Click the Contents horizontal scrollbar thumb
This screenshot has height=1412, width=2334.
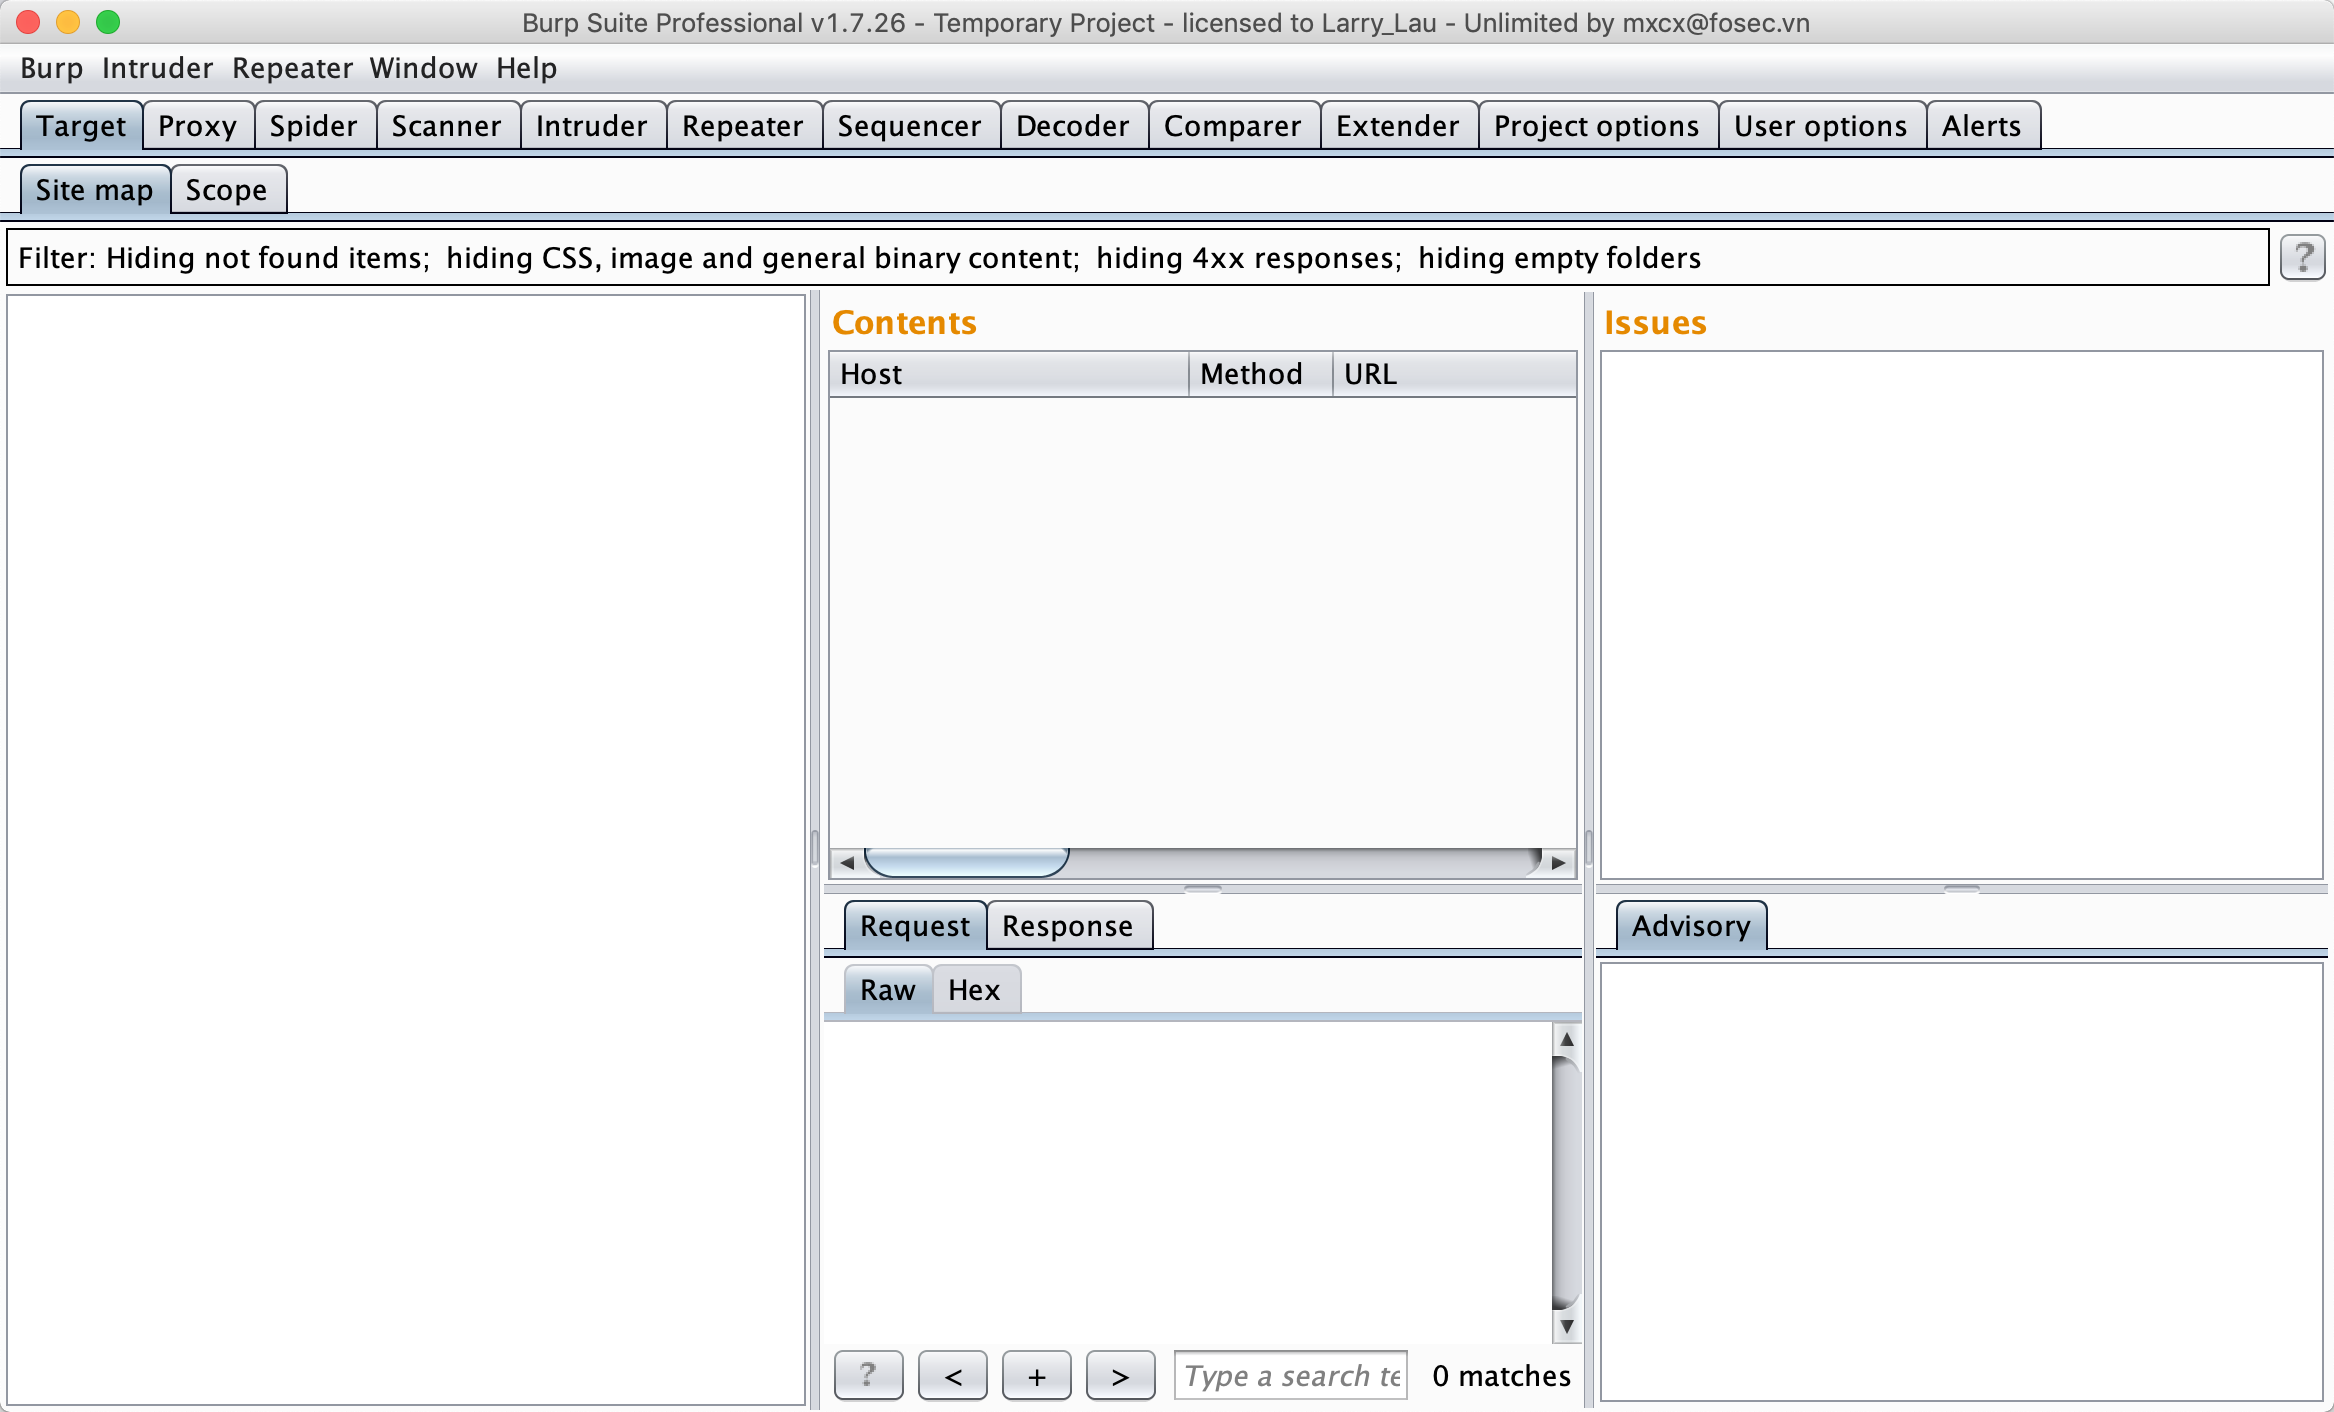(x=966, y=862)
